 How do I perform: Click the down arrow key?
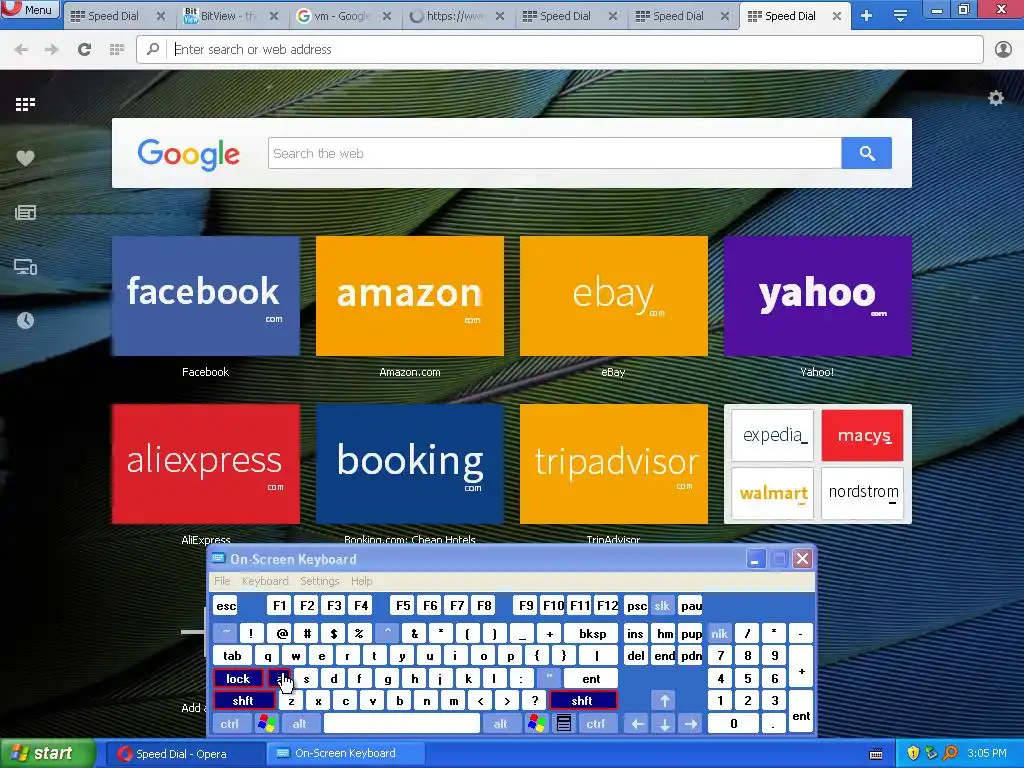point(664,724)
